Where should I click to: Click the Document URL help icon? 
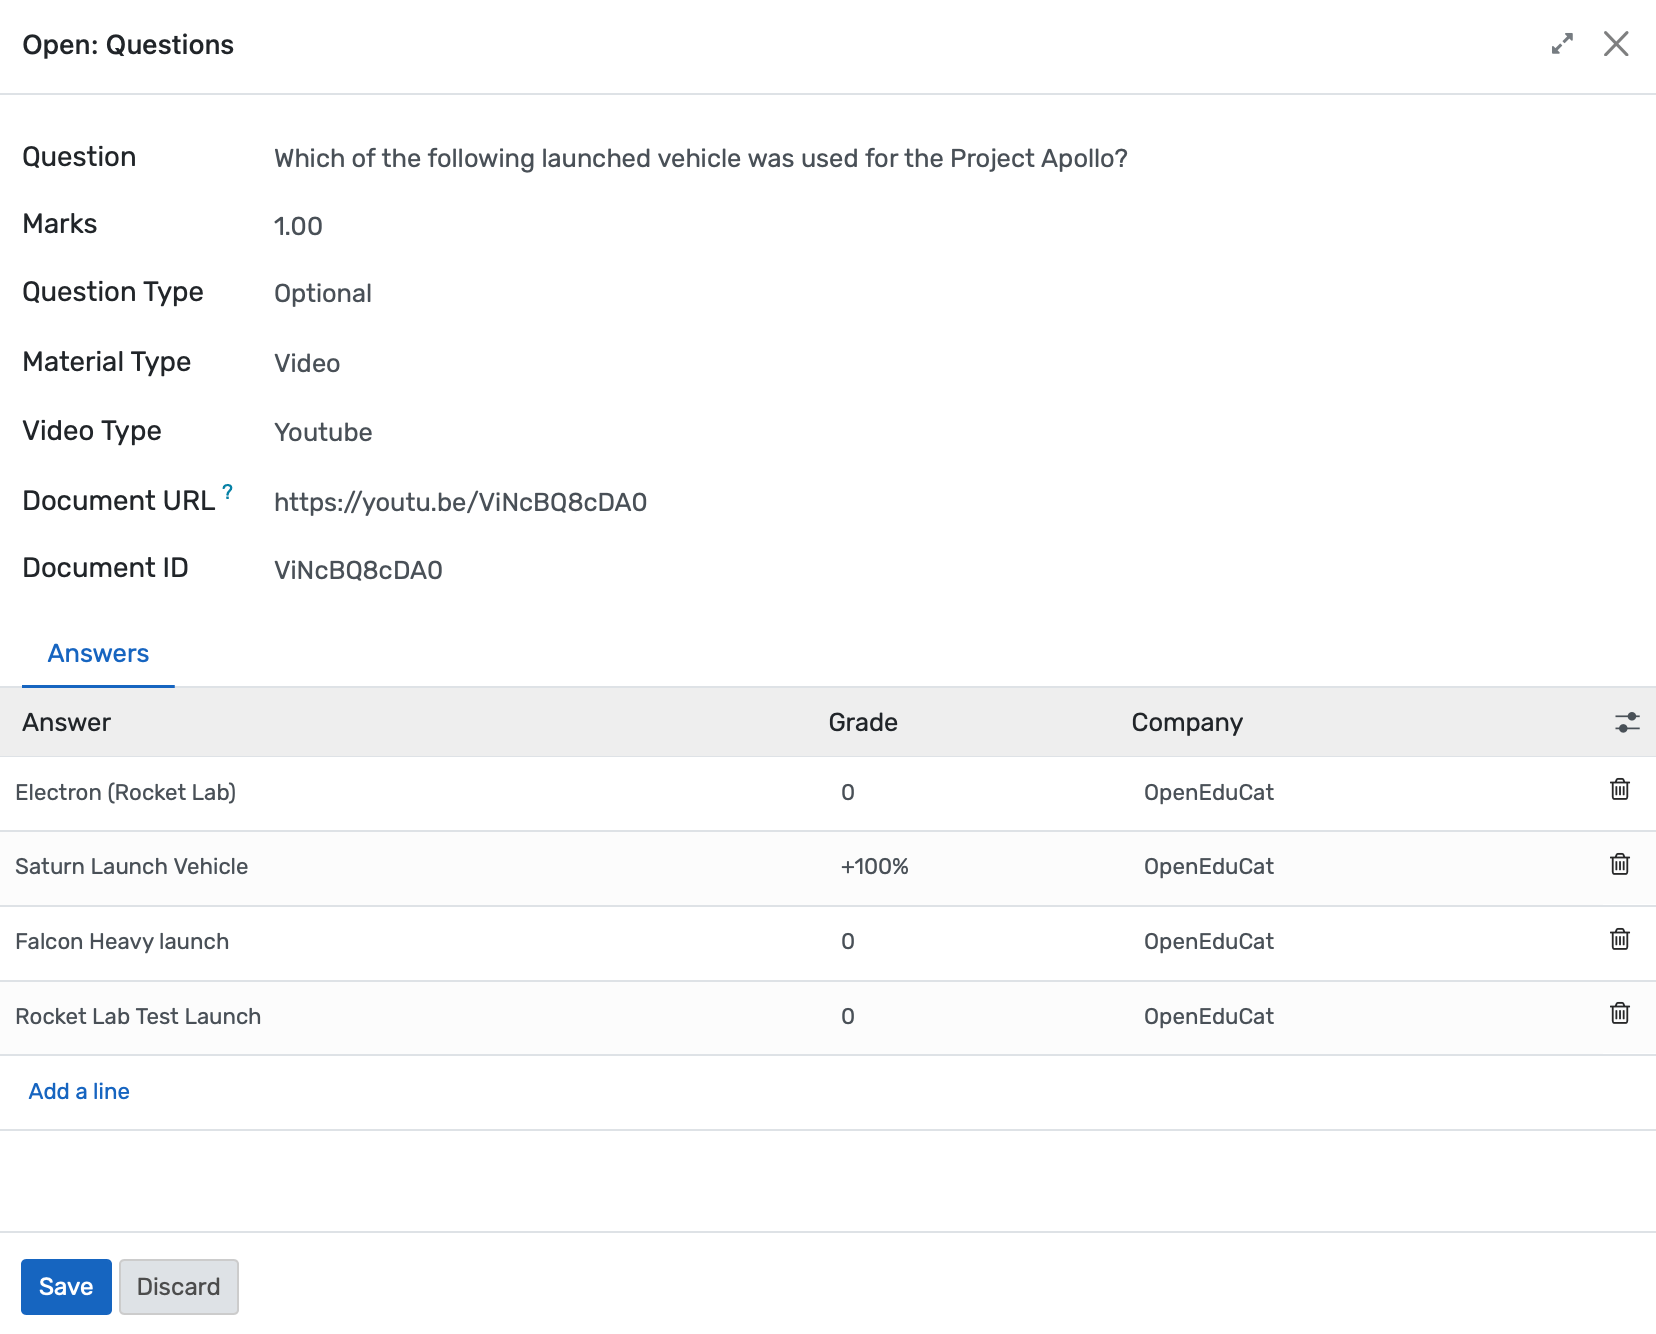(226, 491)
